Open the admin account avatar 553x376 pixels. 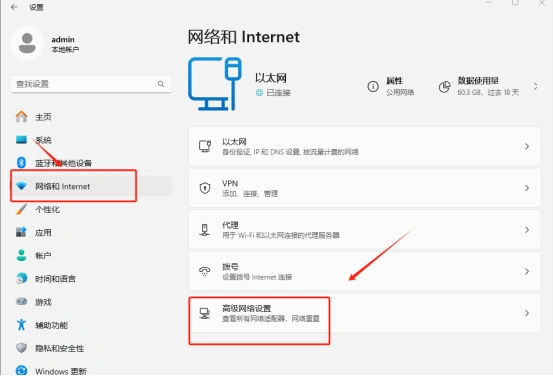pyautogui.click(x=27, y=43)
